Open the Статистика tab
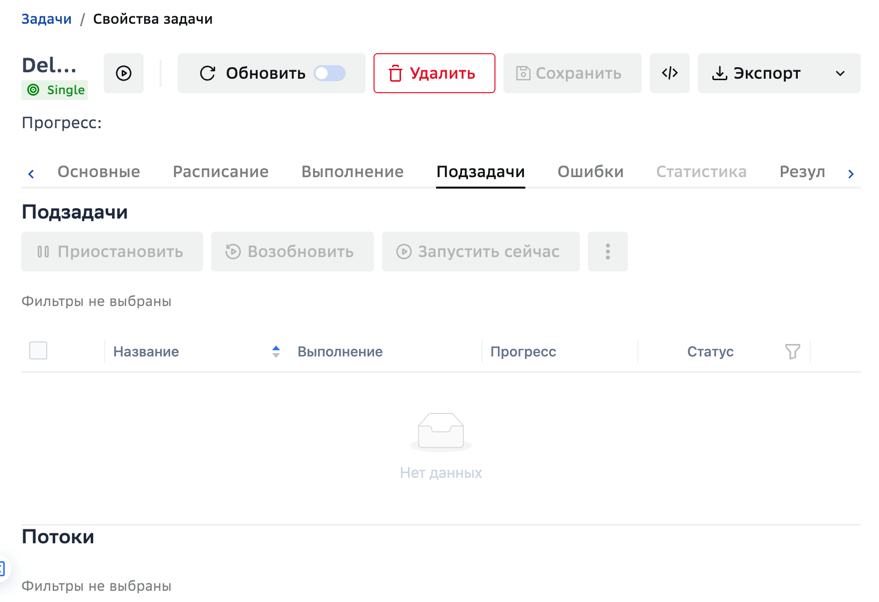 [x=701, y=172]
